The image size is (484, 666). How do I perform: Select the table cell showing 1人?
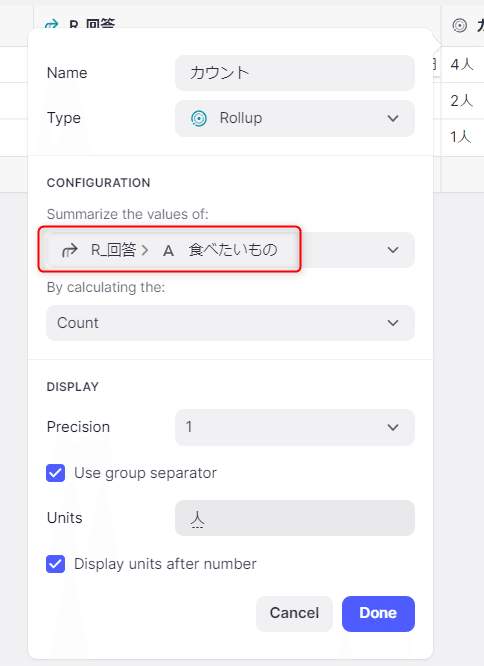[463, 137]
